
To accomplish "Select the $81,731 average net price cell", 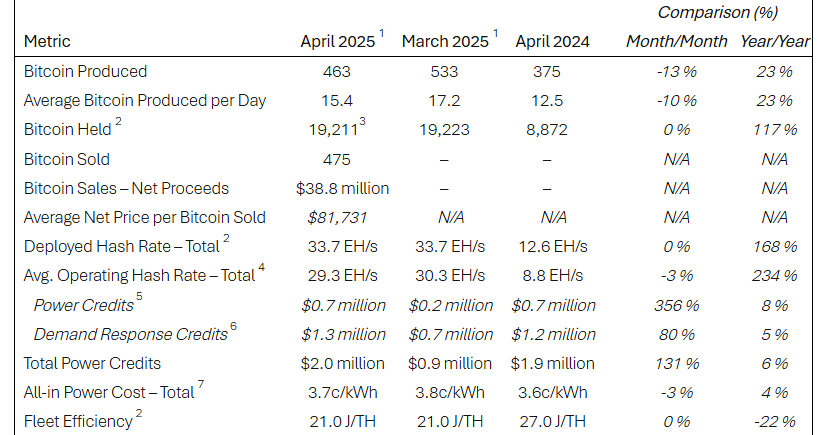I will coord(342,217).
